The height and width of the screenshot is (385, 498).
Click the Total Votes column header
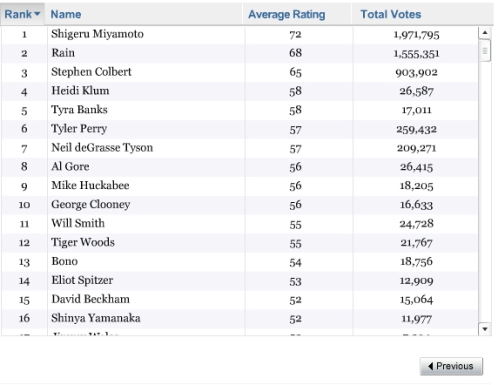(x=391, y=14)
